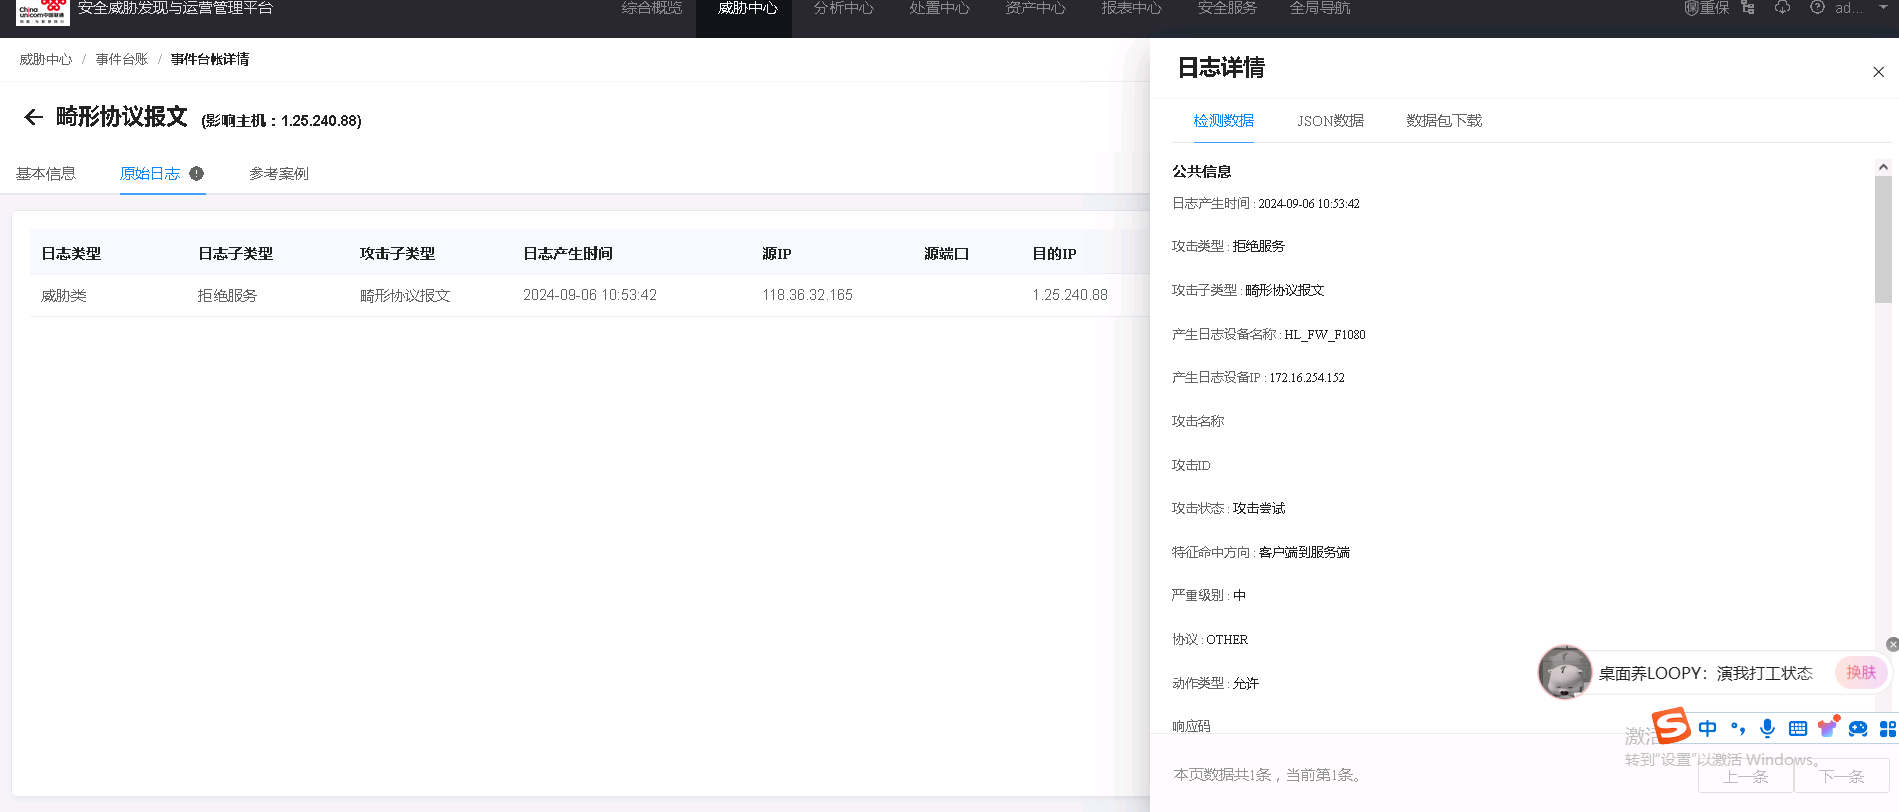This screenshot has height=812, width=1899.
Task: Open the help question mark icon
Action: coord(1817,8)
